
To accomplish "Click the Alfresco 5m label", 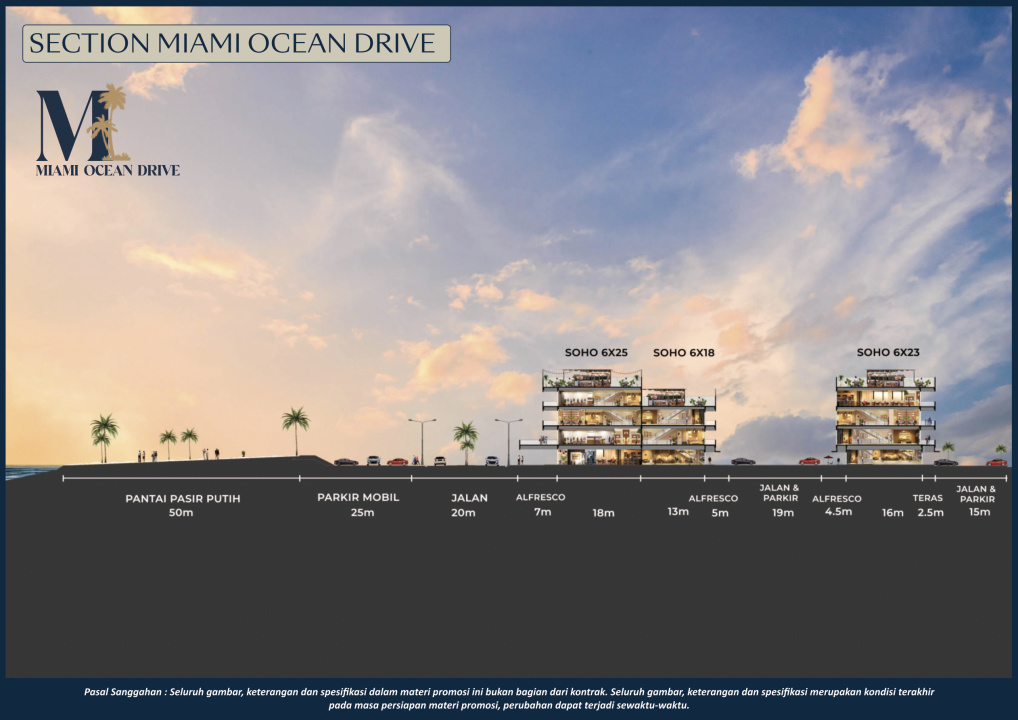I will point(714,505).
